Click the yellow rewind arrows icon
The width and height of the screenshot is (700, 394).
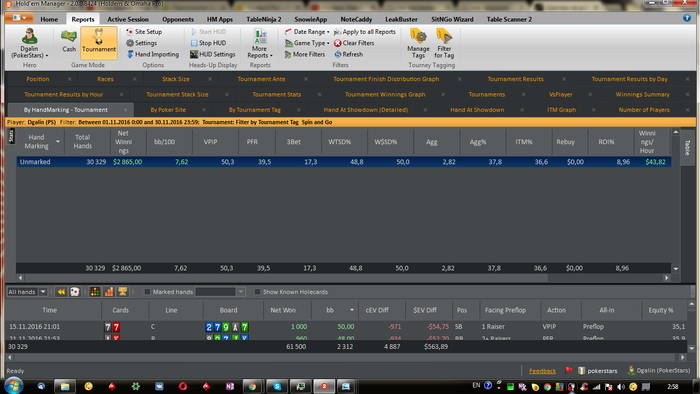point(61,292)
